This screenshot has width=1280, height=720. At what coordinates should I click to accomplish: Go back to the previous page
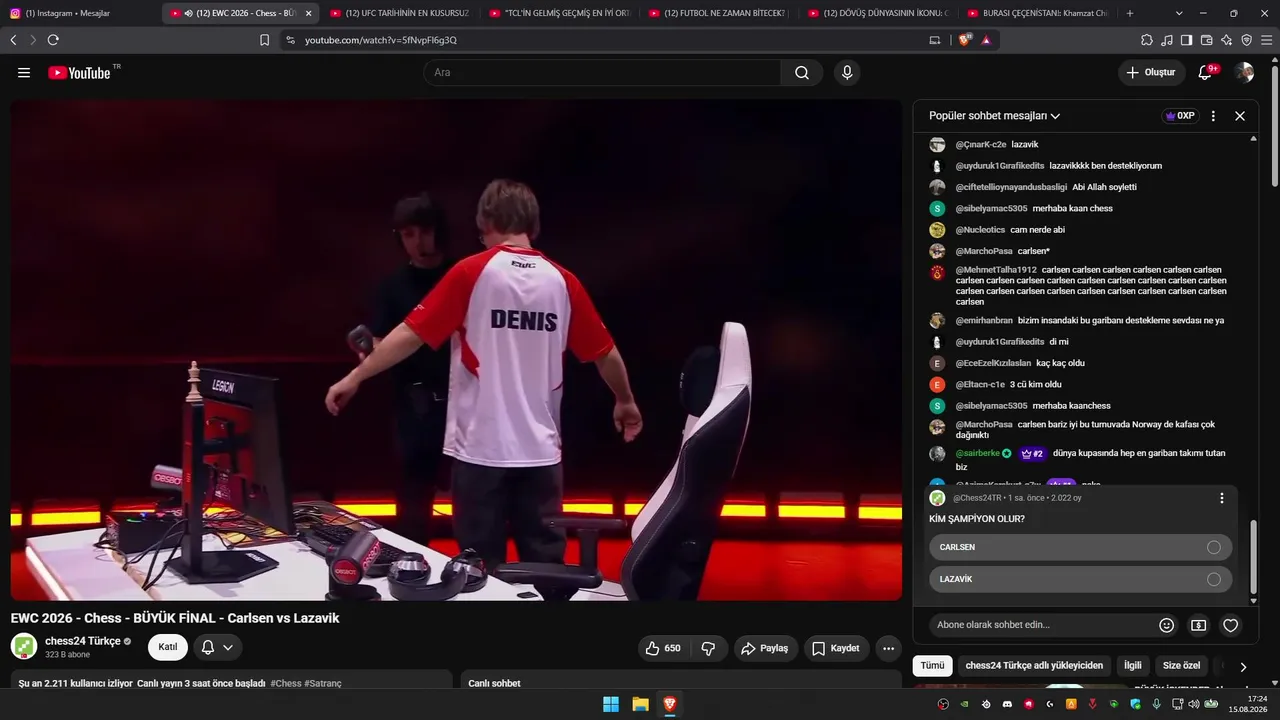point(13,40)
